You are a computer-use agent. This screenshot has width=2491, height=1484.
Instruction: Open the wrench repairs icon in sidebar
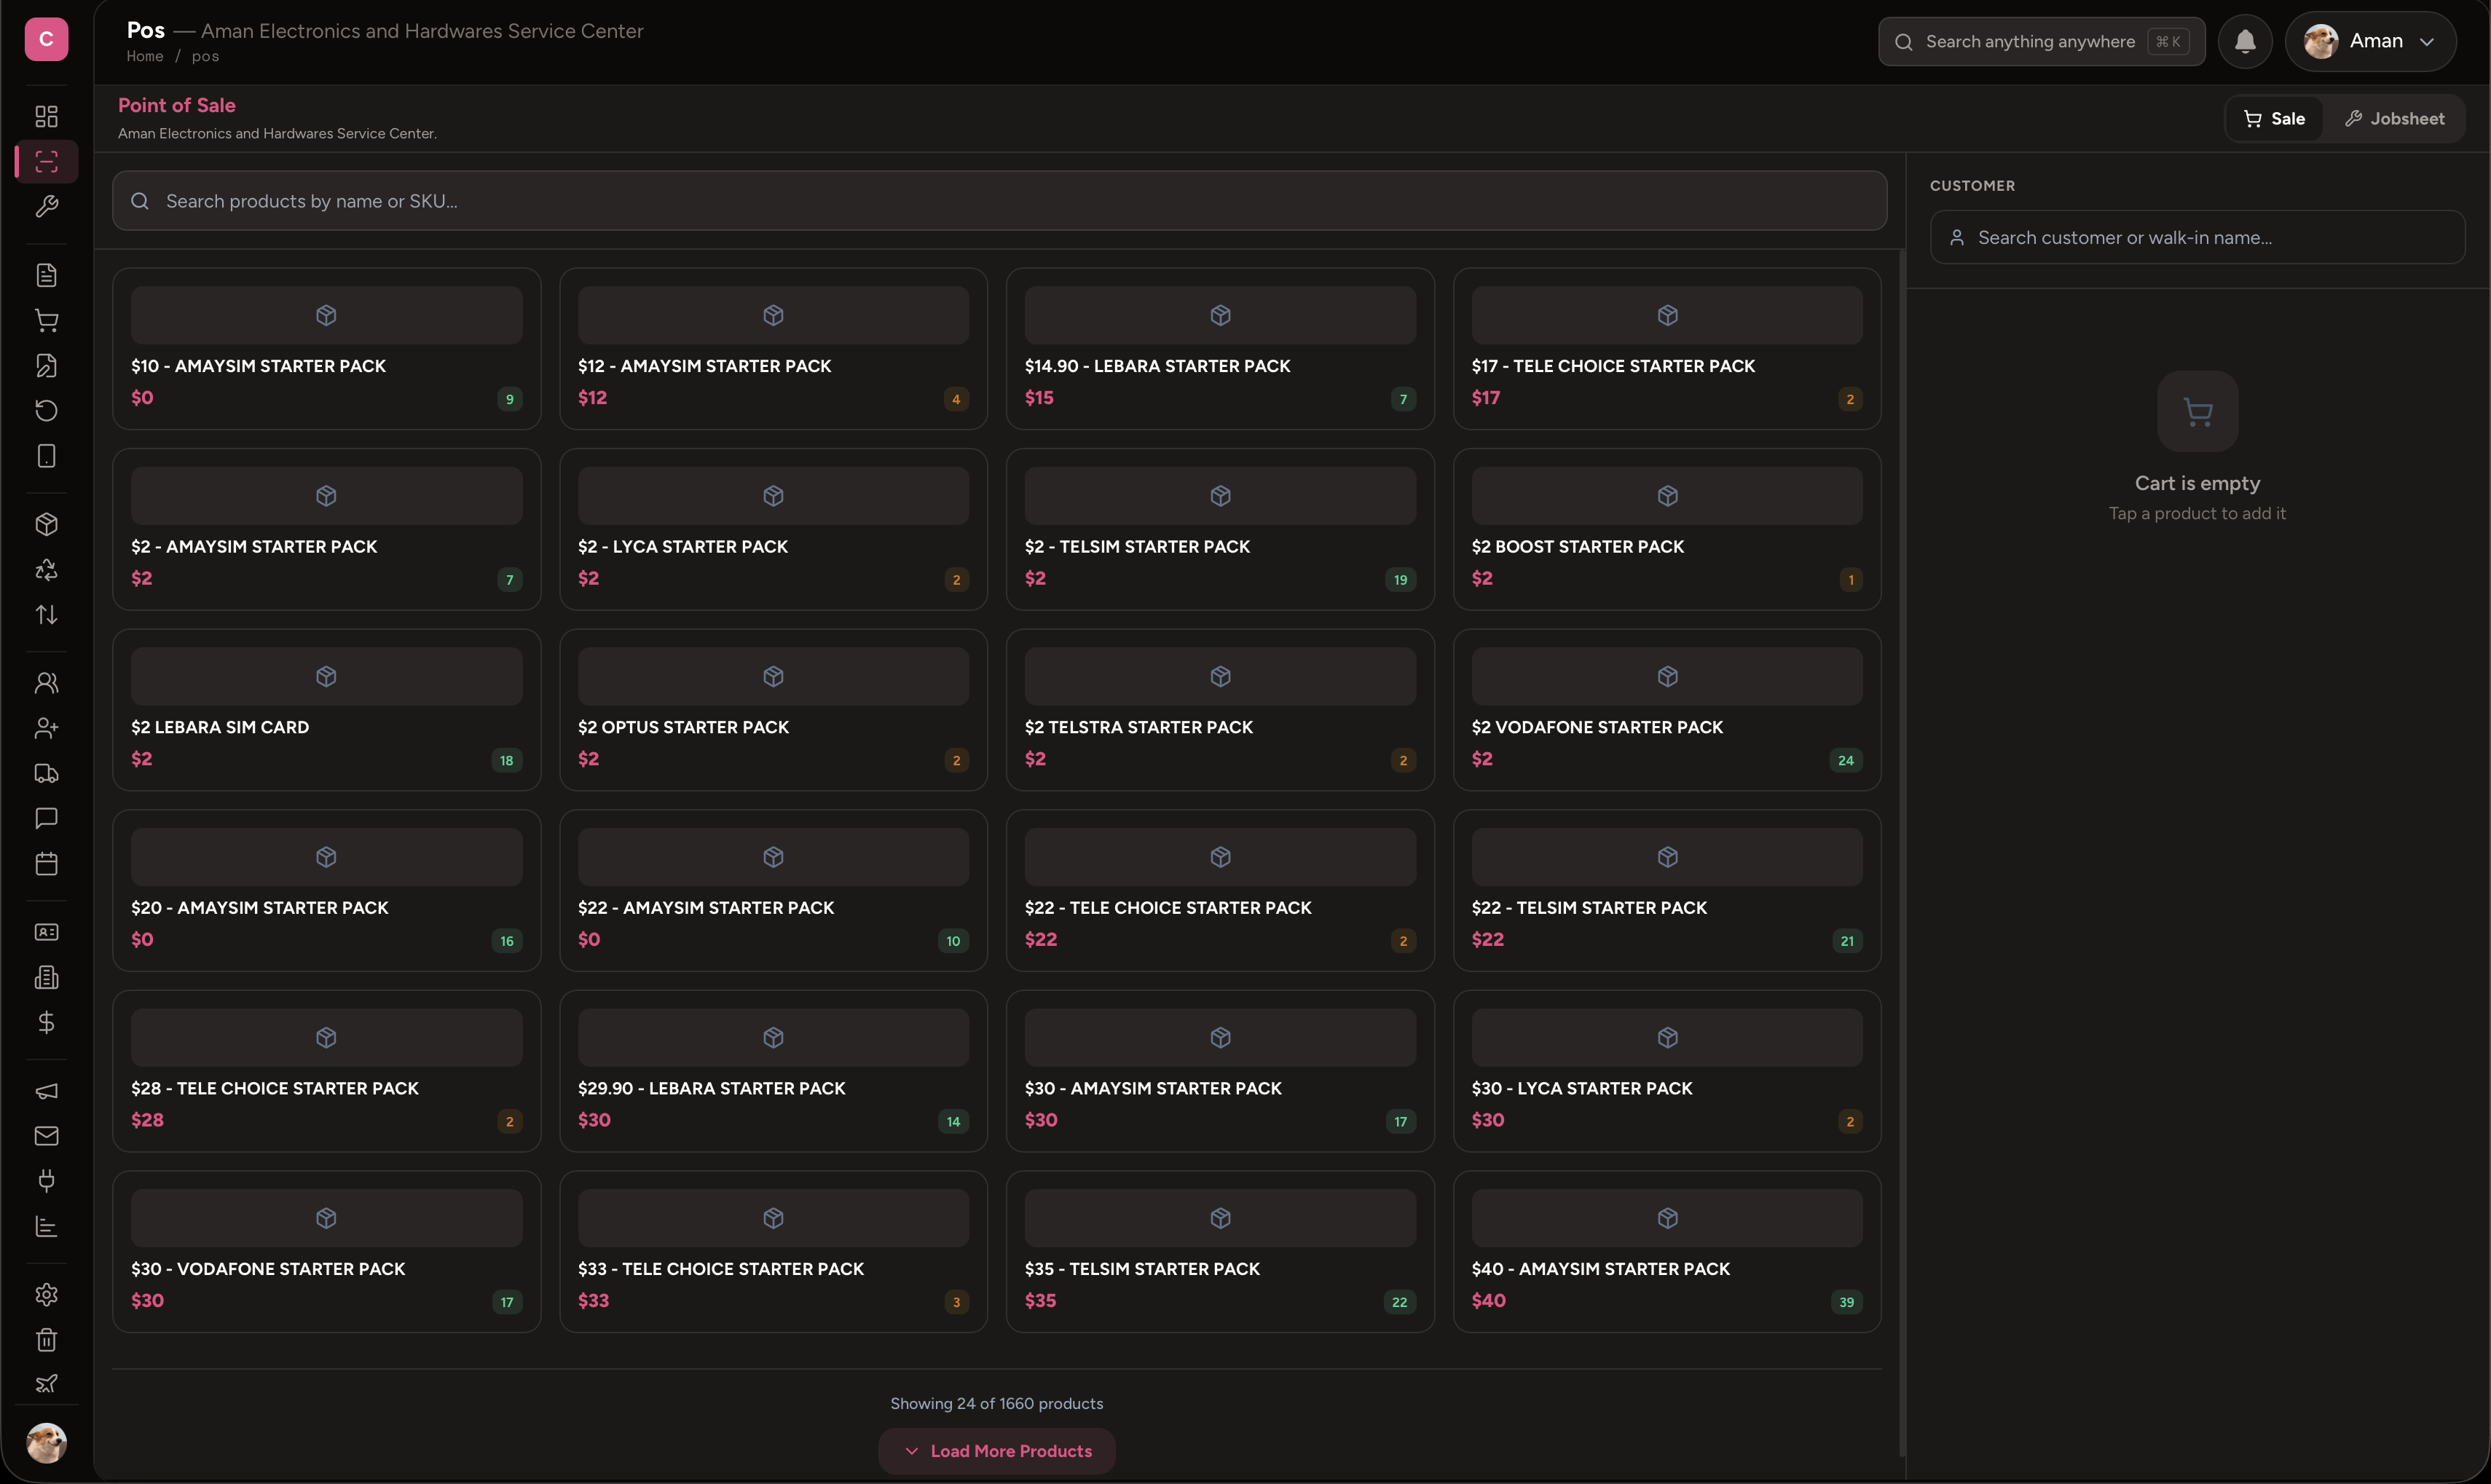coord(46,206)
